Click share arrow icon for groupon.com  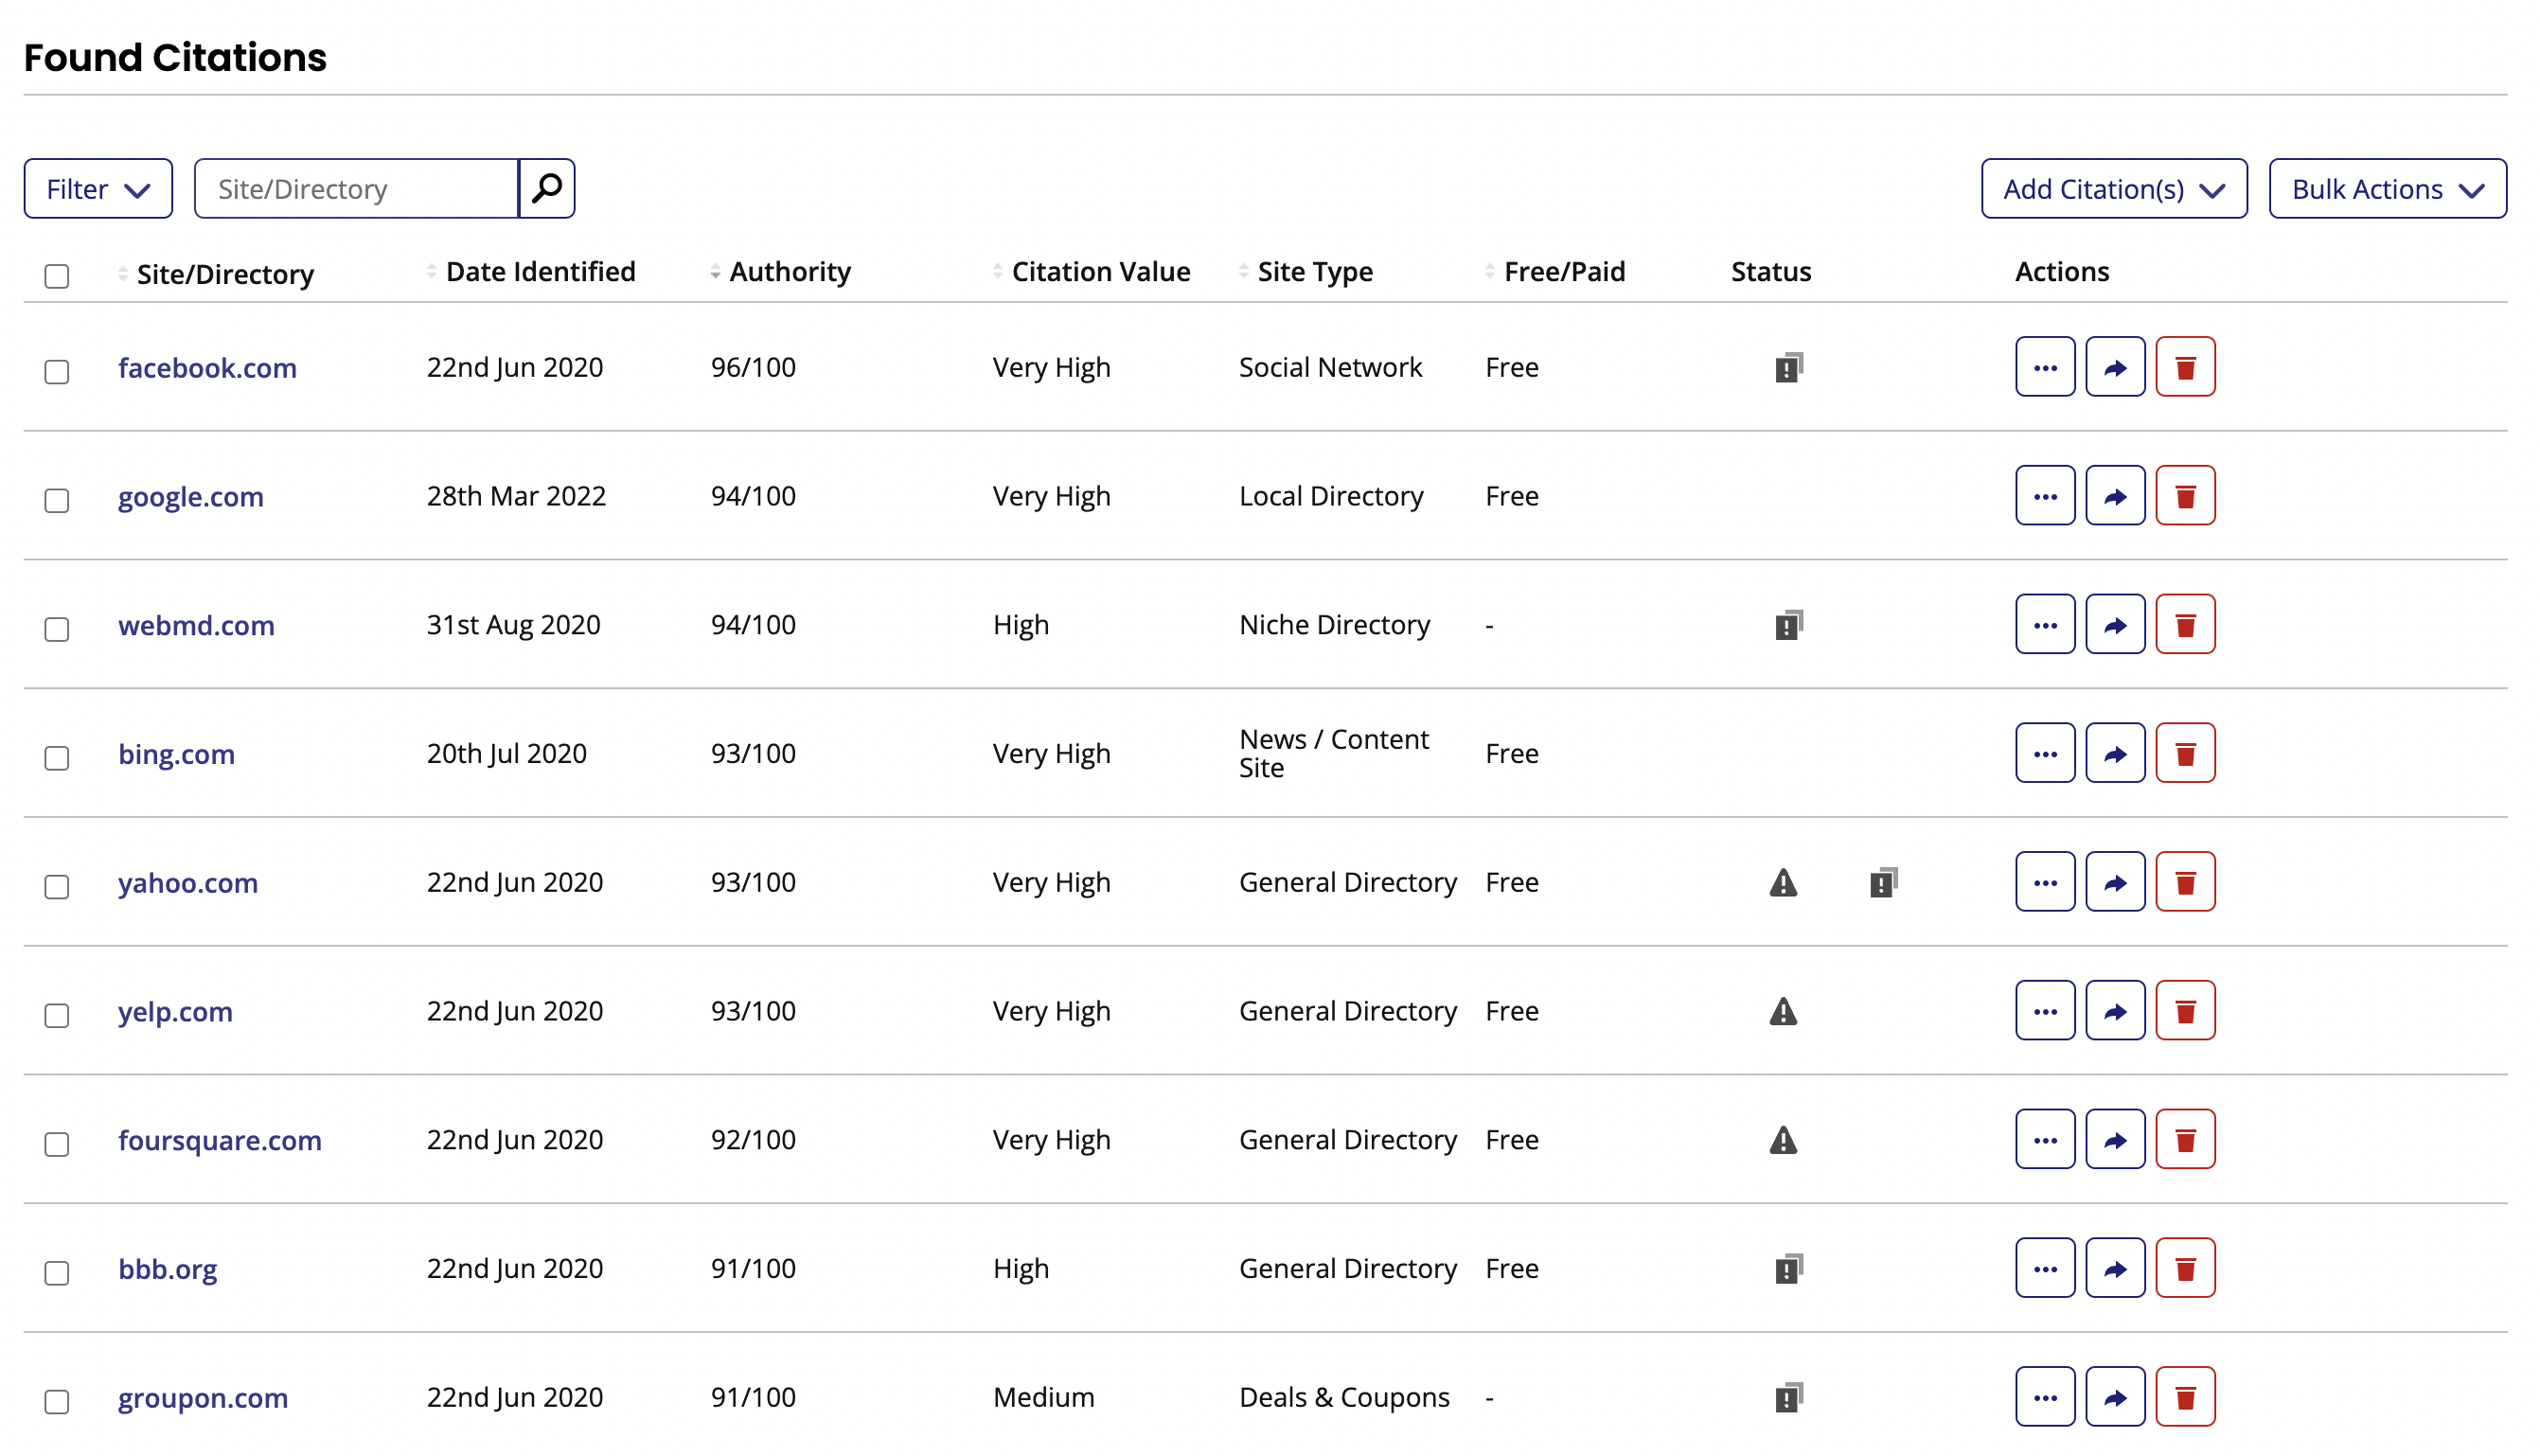click(x=2115, y=1398)
